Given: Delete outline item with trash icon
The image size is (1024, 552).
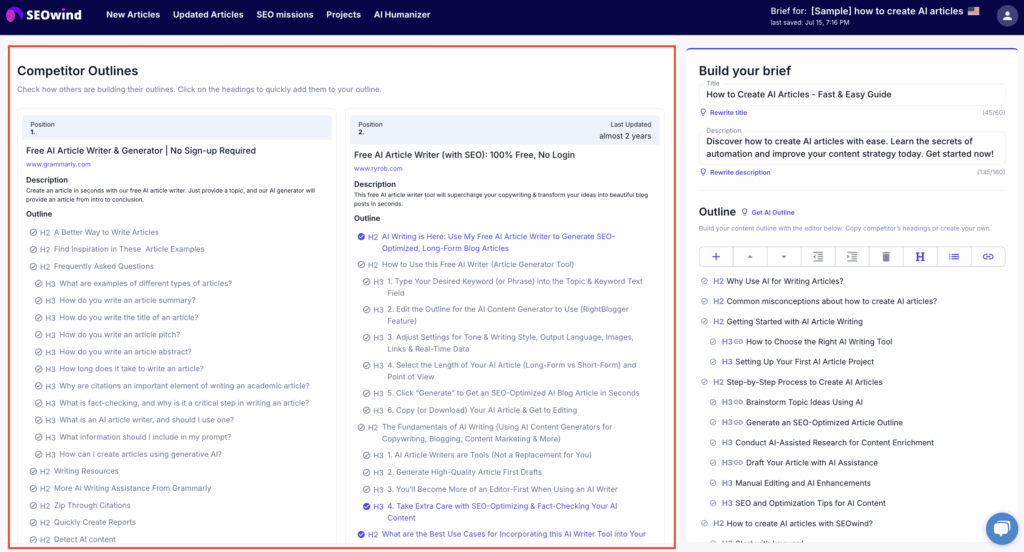Looking at the screenshot, I should coord(886,257).
